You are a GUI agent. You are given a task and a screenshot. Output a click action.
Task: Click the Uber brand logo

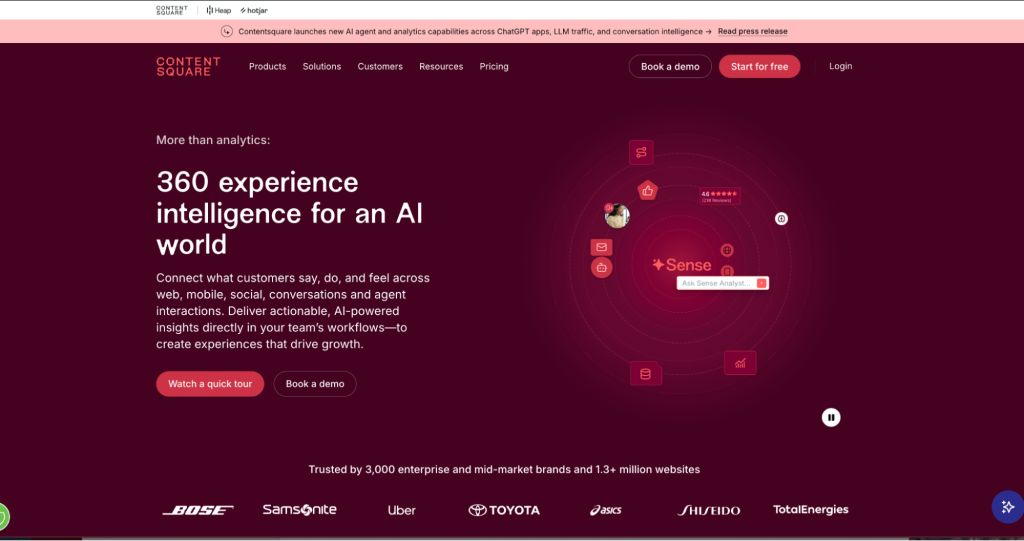pyautogui.click(x=402, y=510)
